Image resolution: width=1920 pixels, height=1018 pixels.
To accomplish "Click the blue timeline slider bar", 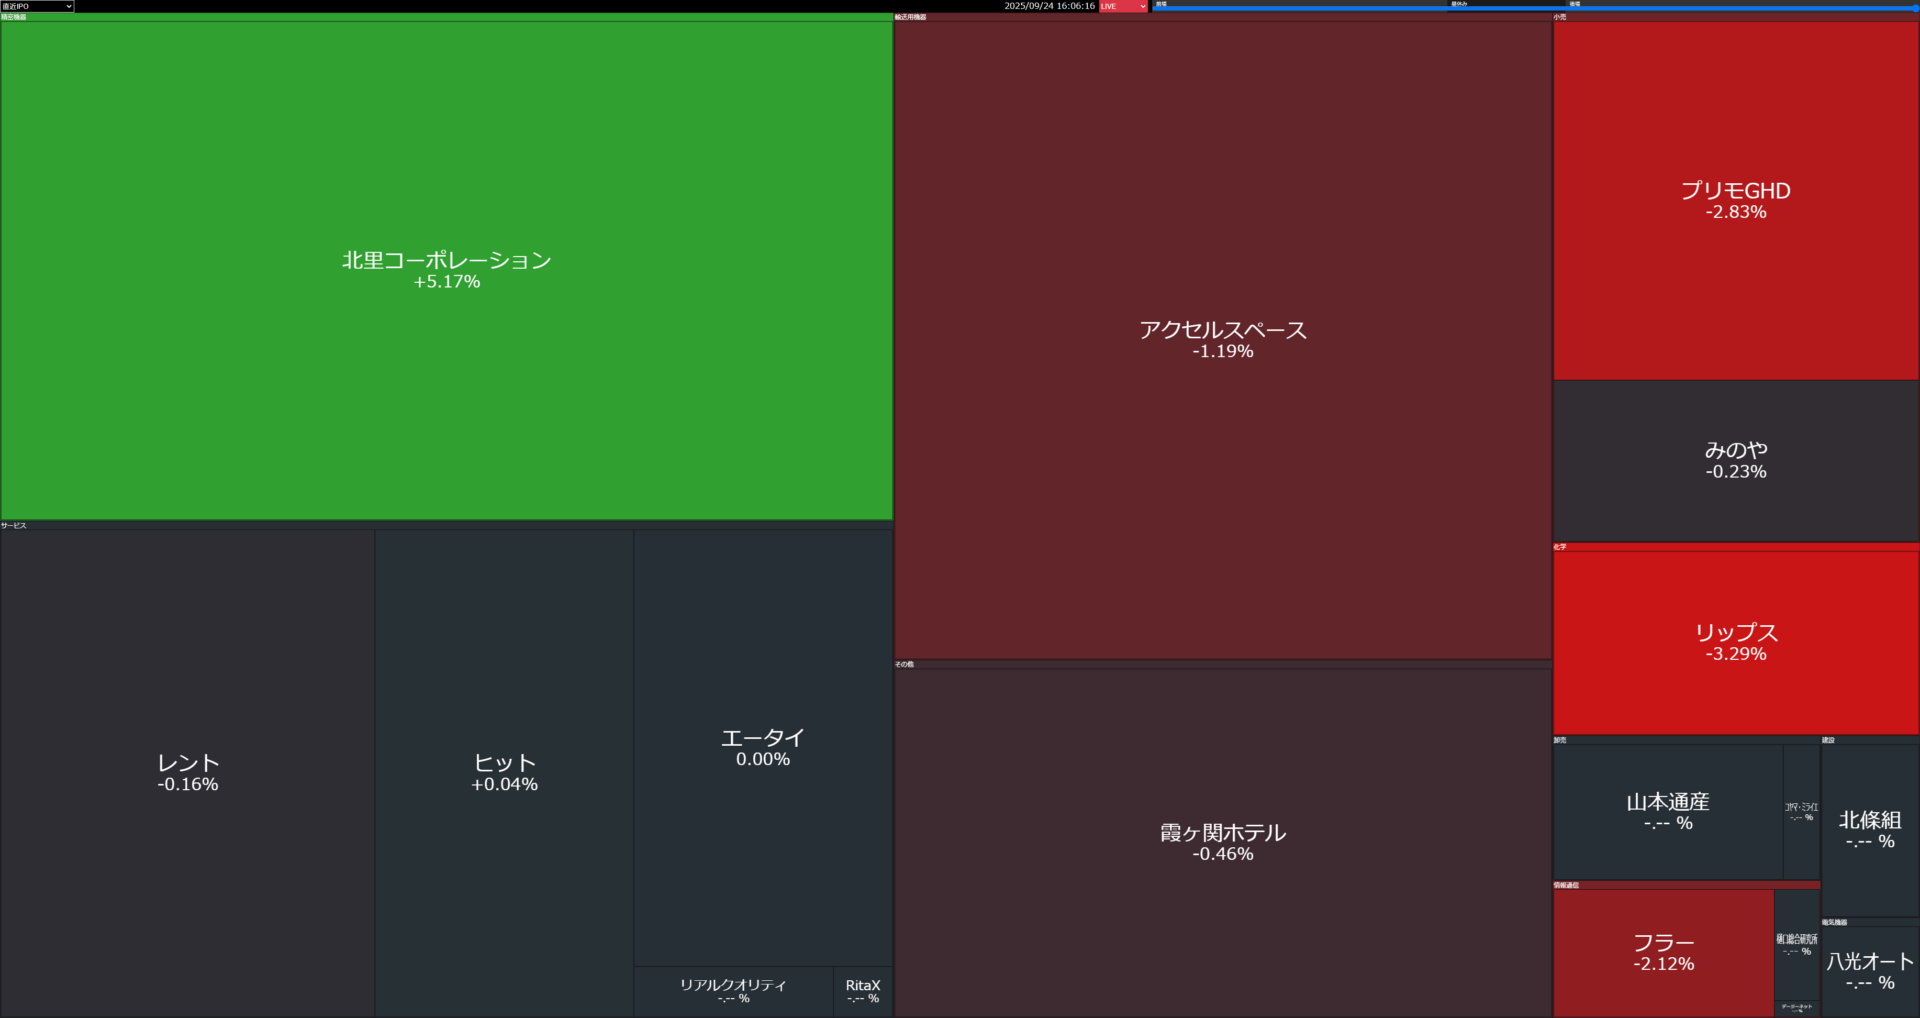I will coord(1535,8).
